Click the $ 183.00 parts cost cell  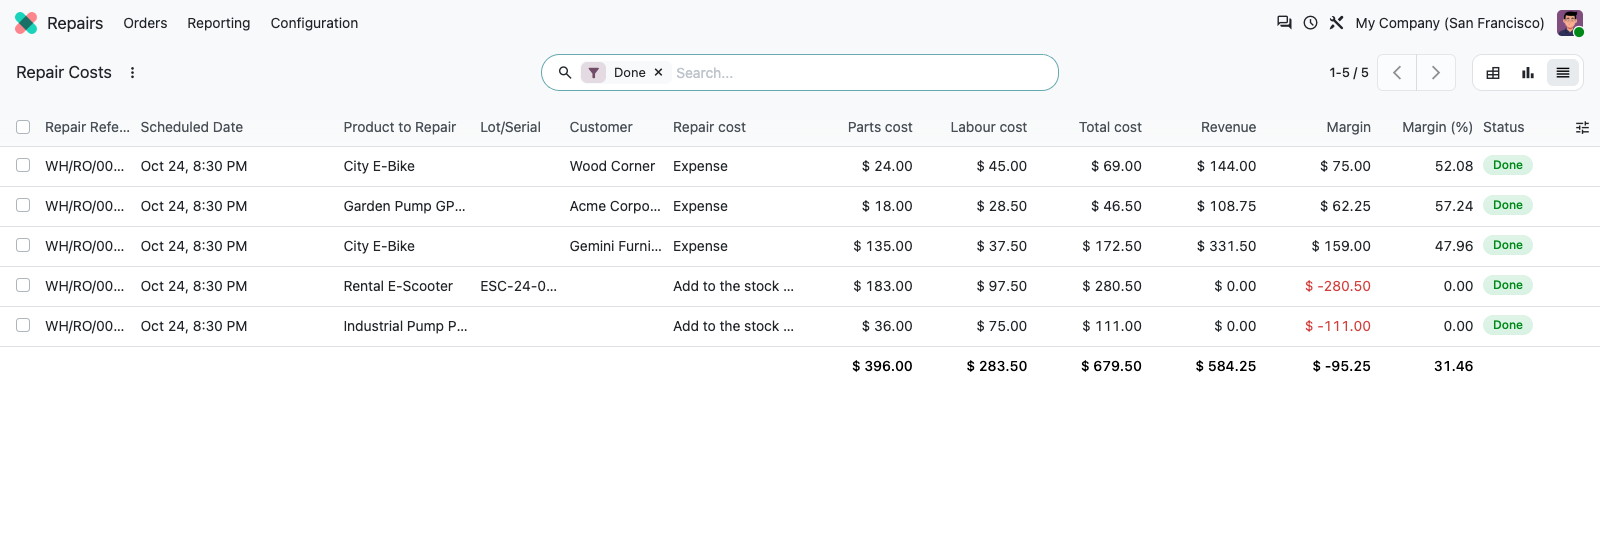(x=883, y=286)
